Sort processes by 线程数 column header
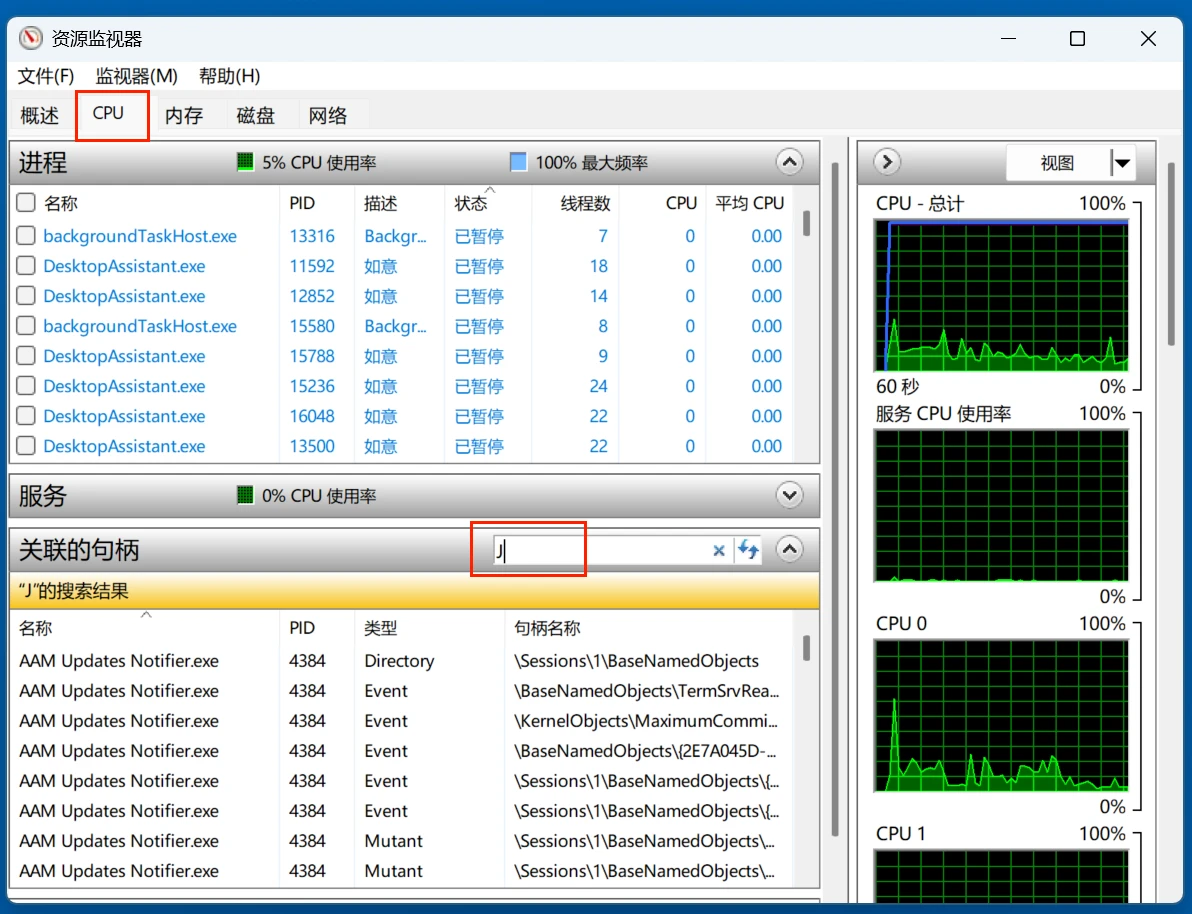 tap(585, 203)
